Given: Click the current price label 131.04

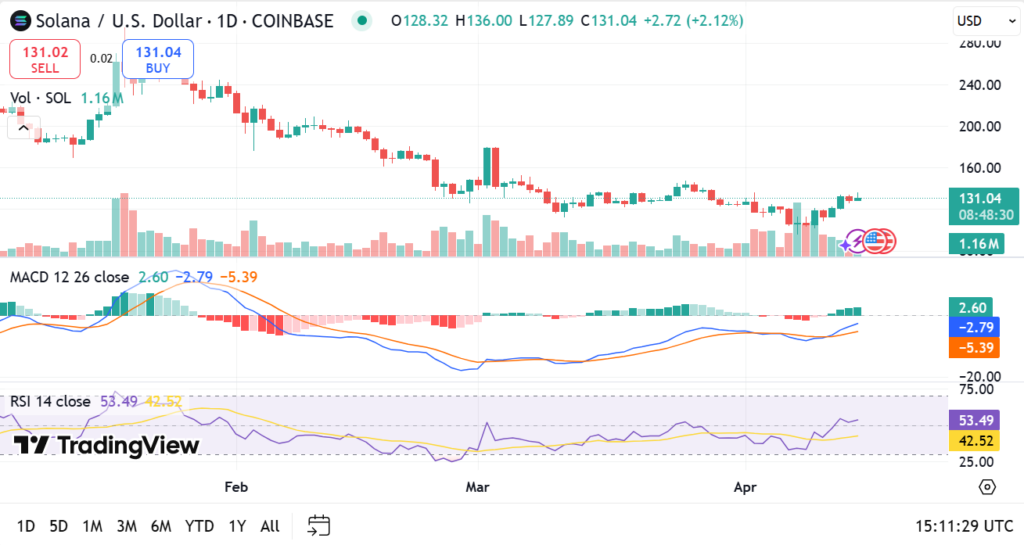Looking at the screenshot, I should coord(984,206).
